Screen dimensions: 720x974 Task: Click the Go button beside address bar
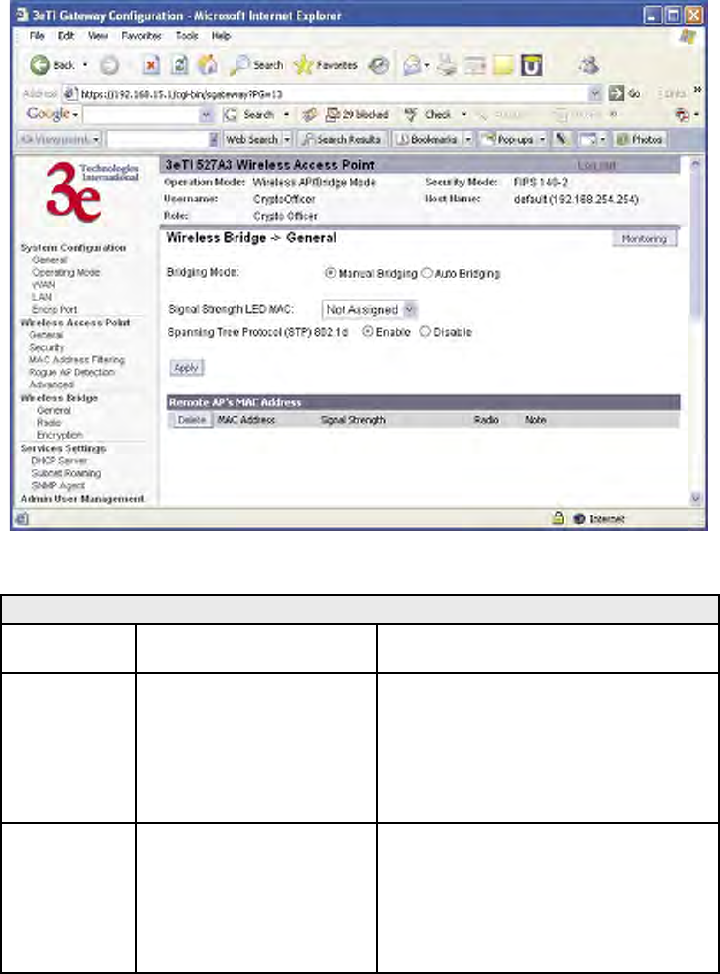pos(624,94)
